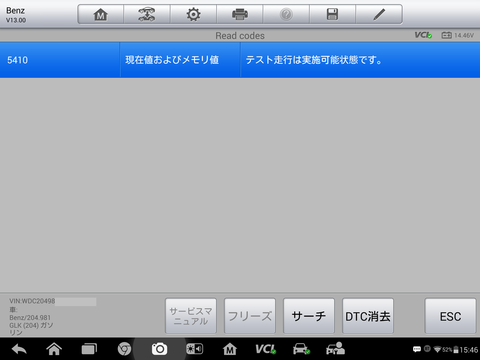Viewport: 480px width, 360px height.
Task: Exit the screen with the ESC button
Action: click(x=450, y=316)
